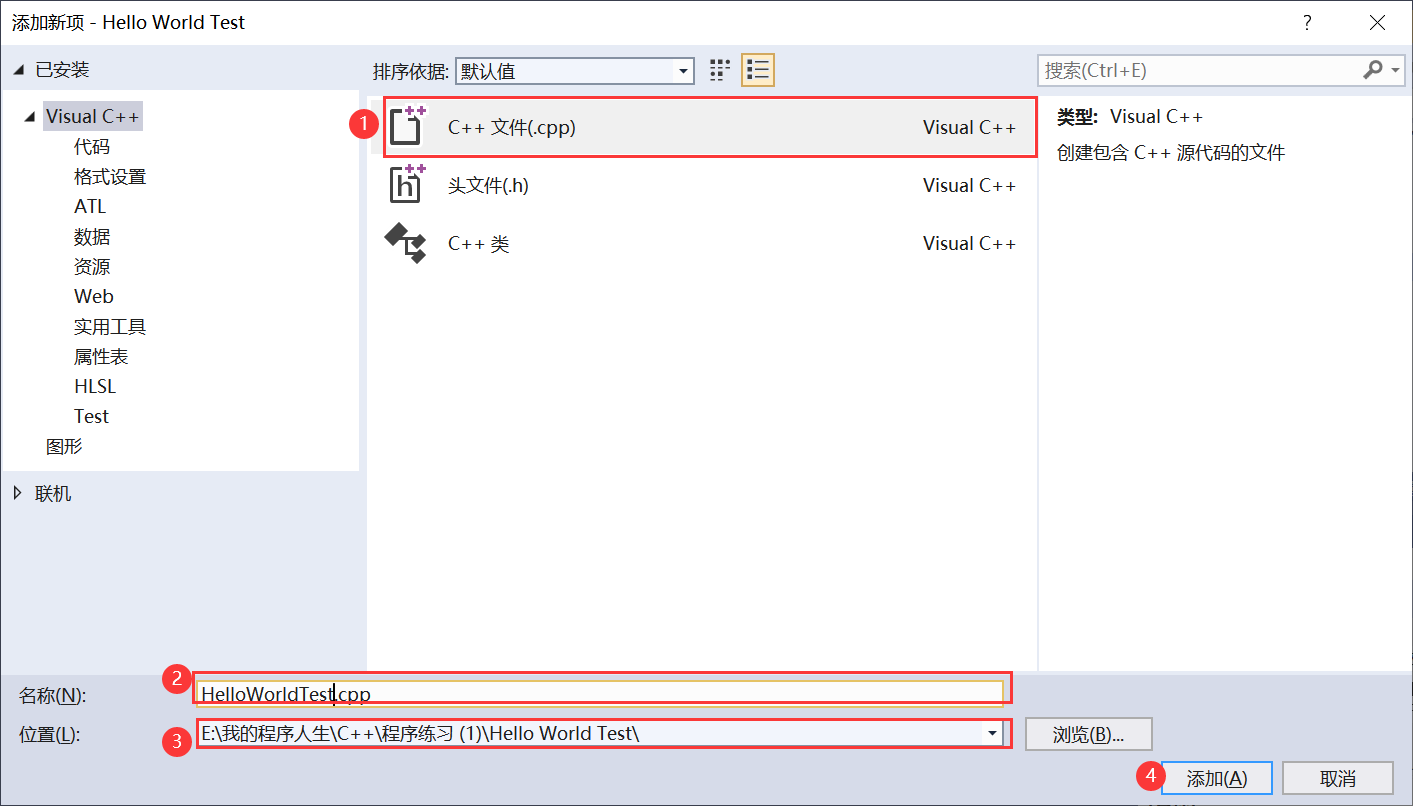Select the 格式设置 category
1413x806 pixels.
pyautogui.click(x=110, y=177)
